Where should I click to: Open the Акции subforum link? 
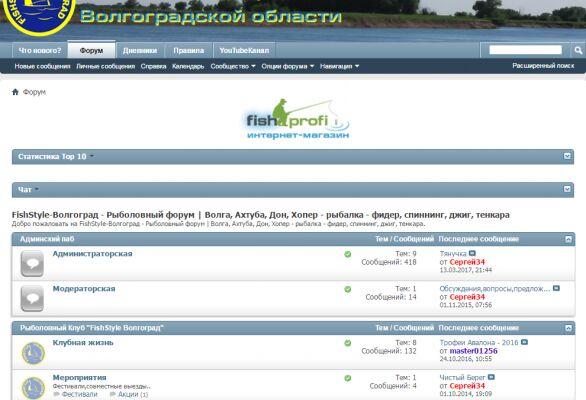pos(128,394)
